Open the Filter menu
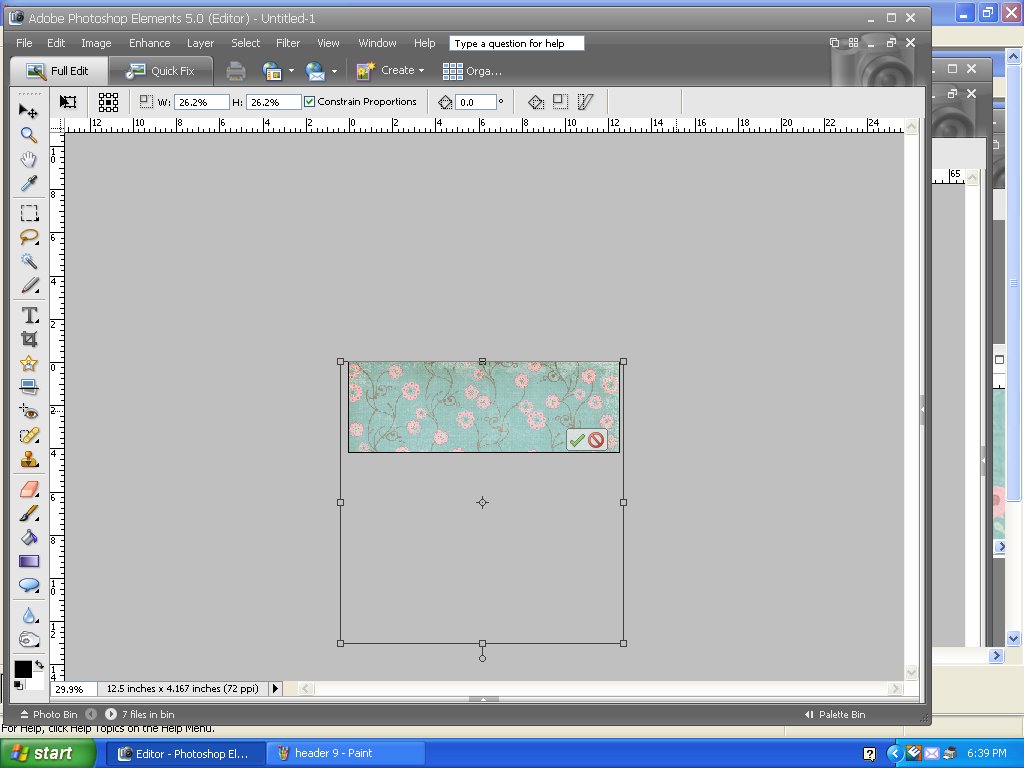This screenshot has width=1024, height=768. click(x=288, y=43)
